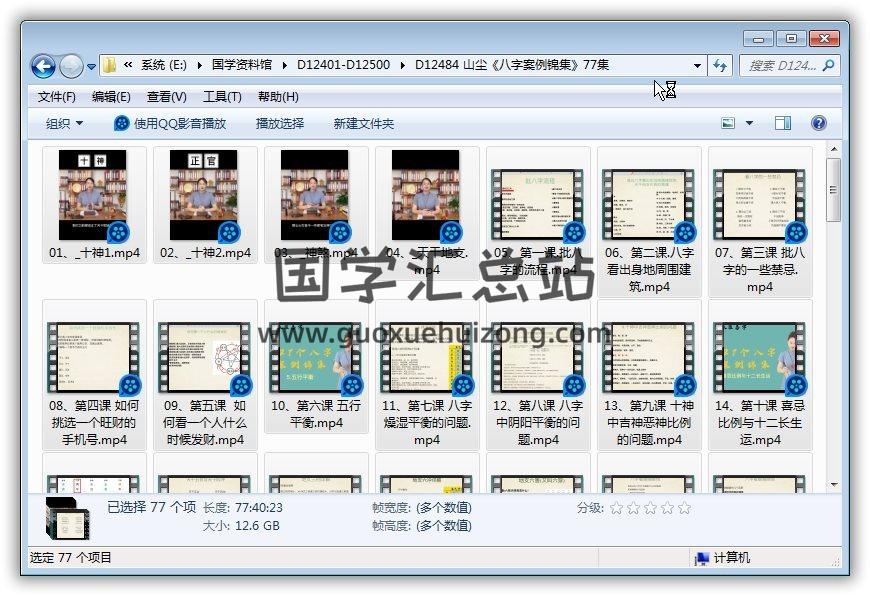
Task: Click 帧高度 (多个数值) field
Action: click(422, 526)
